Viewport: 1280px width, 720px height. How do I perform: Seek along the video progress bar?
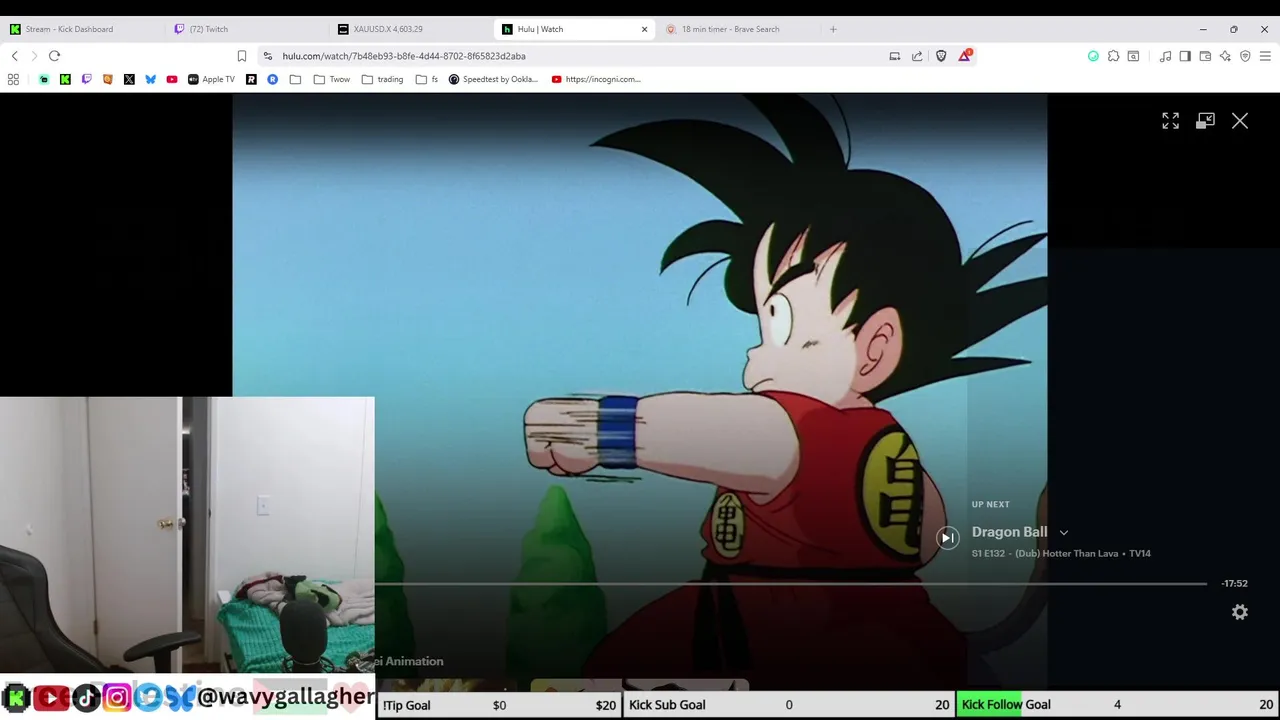[x=790, y=583]
